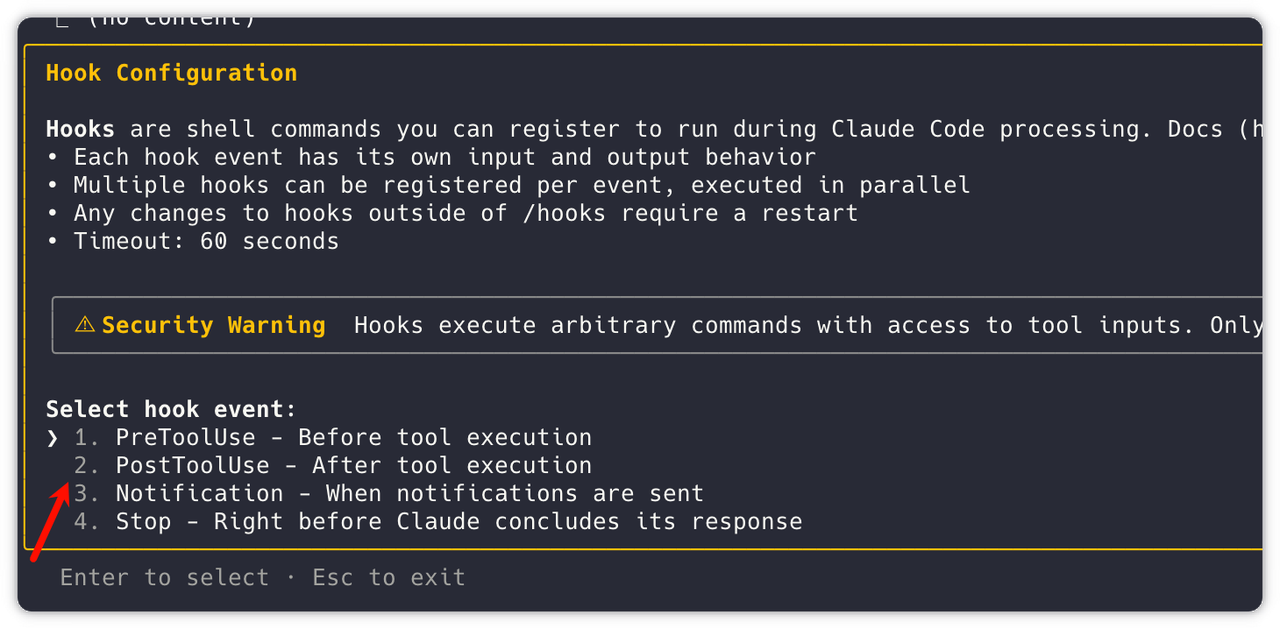Click the Security Warning label
Image resolution: width=1280 pixels, height=629 pixels.
point(213,325)
